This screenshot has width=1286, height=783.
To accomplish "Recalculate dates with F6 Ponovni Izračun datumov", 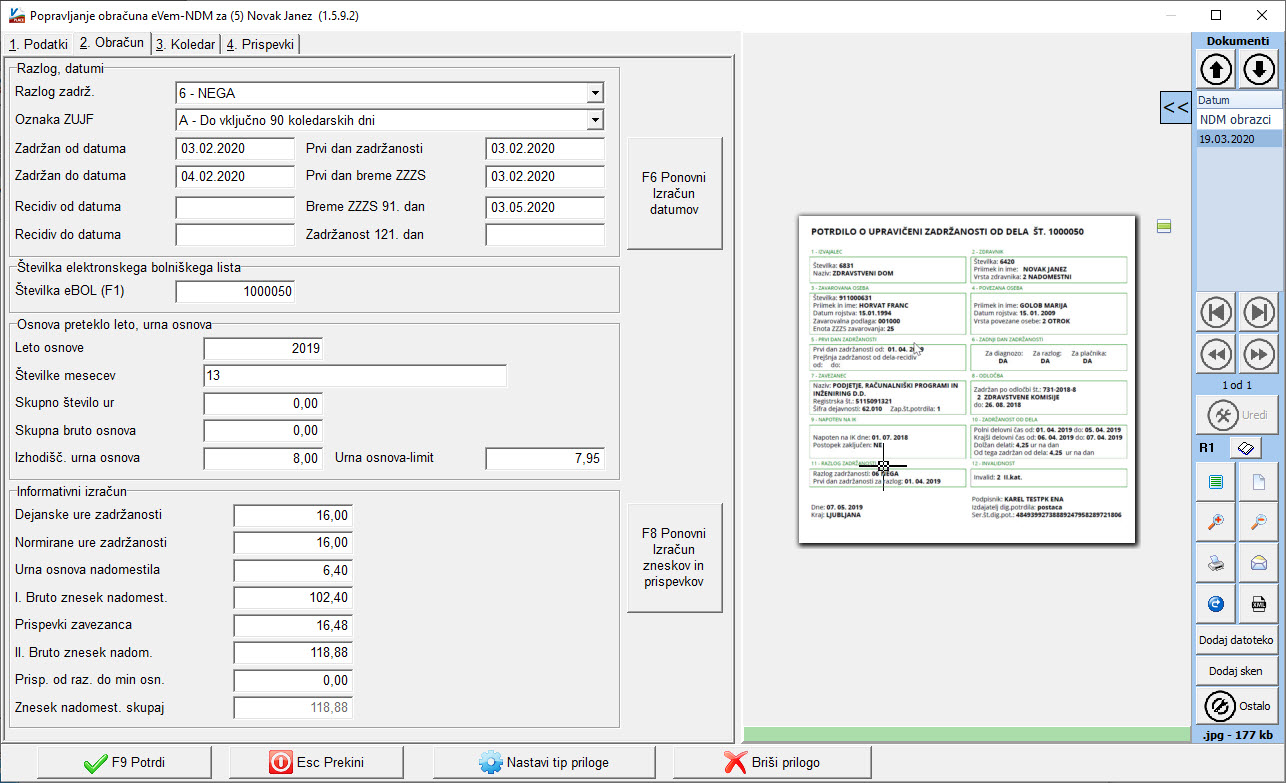I will tap(675, 193).
